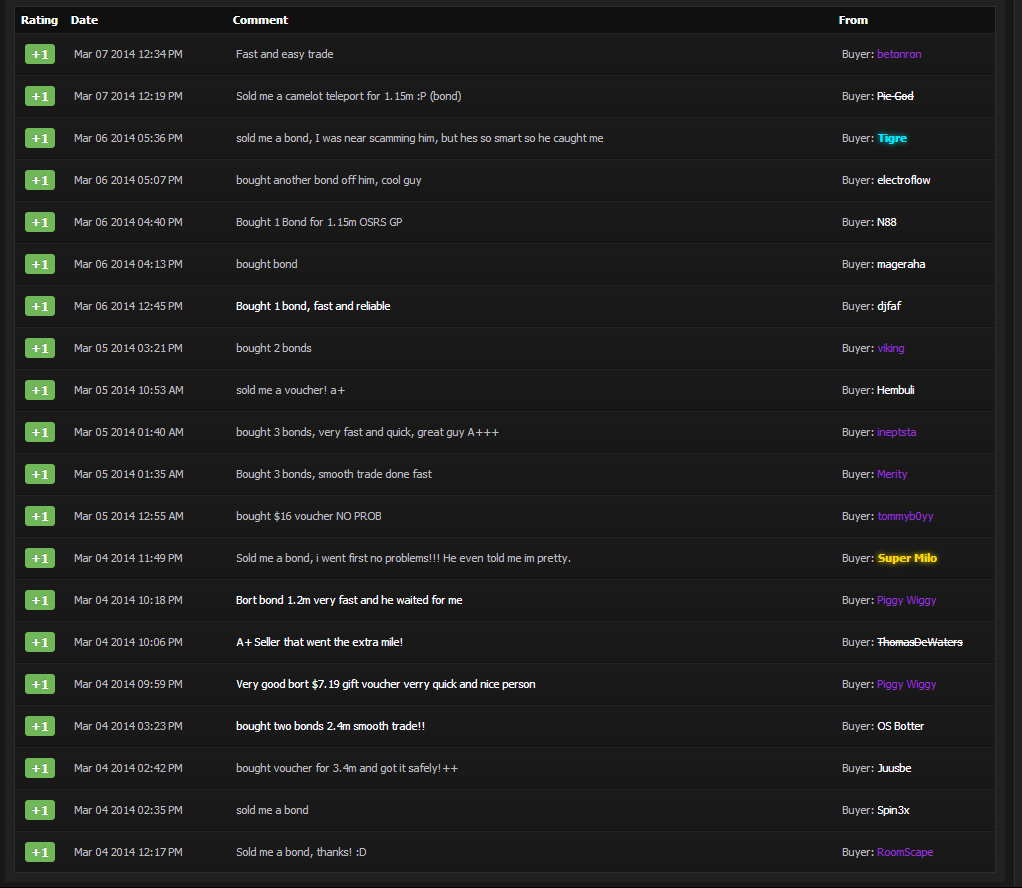Click the +1 badge next to Juusbe's feedback

click(40, 768)
